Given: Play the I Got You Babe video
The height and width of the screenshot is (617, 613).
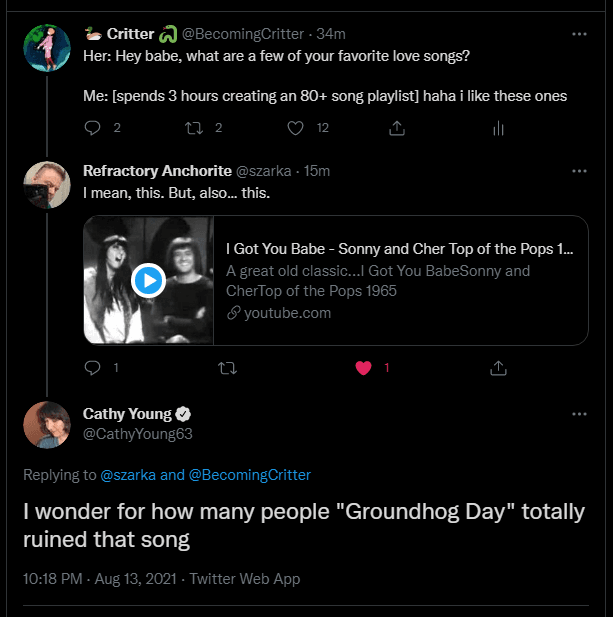Looking at the screenshot, I should click(149, 281).
